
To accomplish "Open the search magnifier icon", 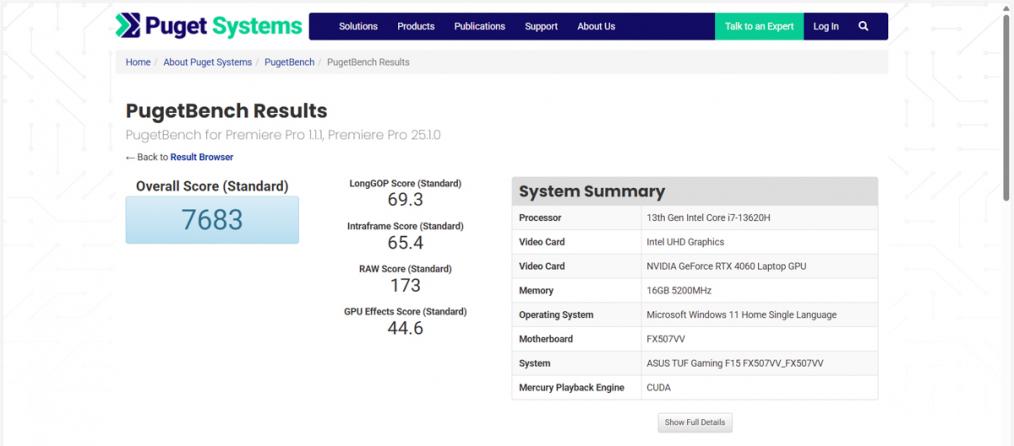I will pyautogui.click(x=863, y=27).
